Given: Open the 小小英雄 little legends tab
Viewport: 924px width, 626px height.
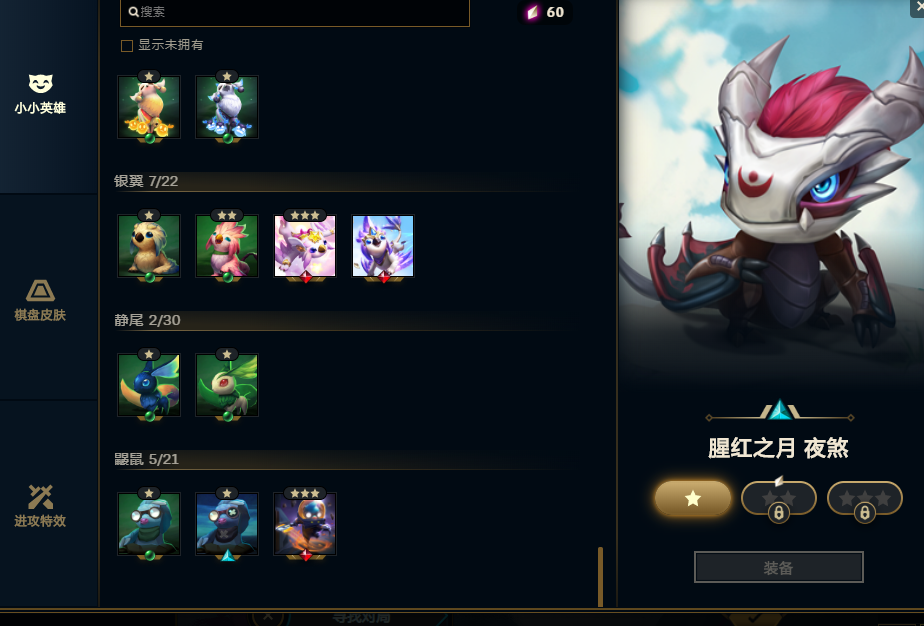Looking at the screenshot, I should pos(40,94).
